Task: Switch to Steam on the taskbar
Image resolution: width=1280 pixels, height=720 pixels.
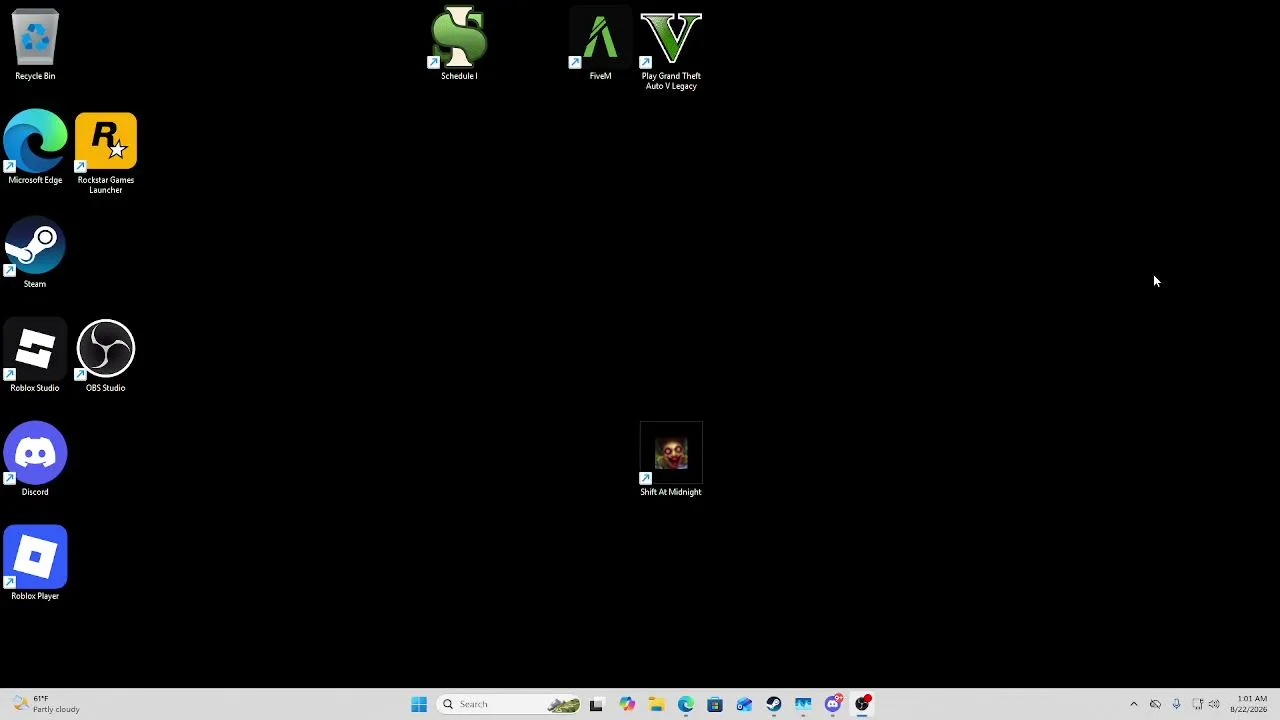Action: pyautogui.click(x=773, y=704)
